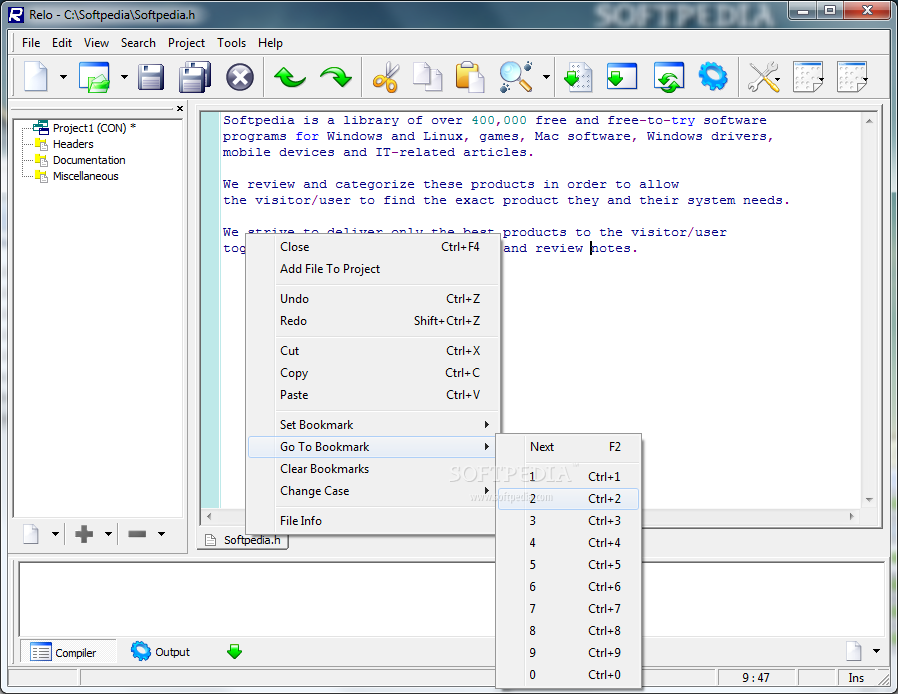This screenshot has width=898, height=694.
Task: Choose Add File To Project
Action: point(372,269)
